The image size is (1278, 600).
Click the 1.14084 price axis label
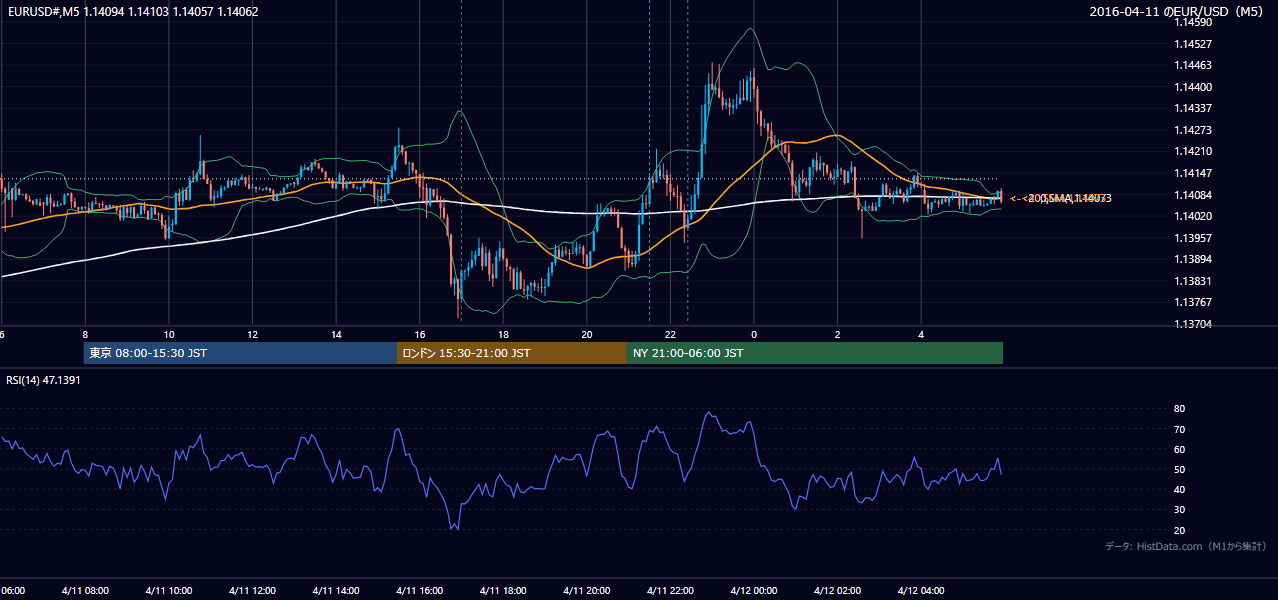click(x=1194, y=194)
